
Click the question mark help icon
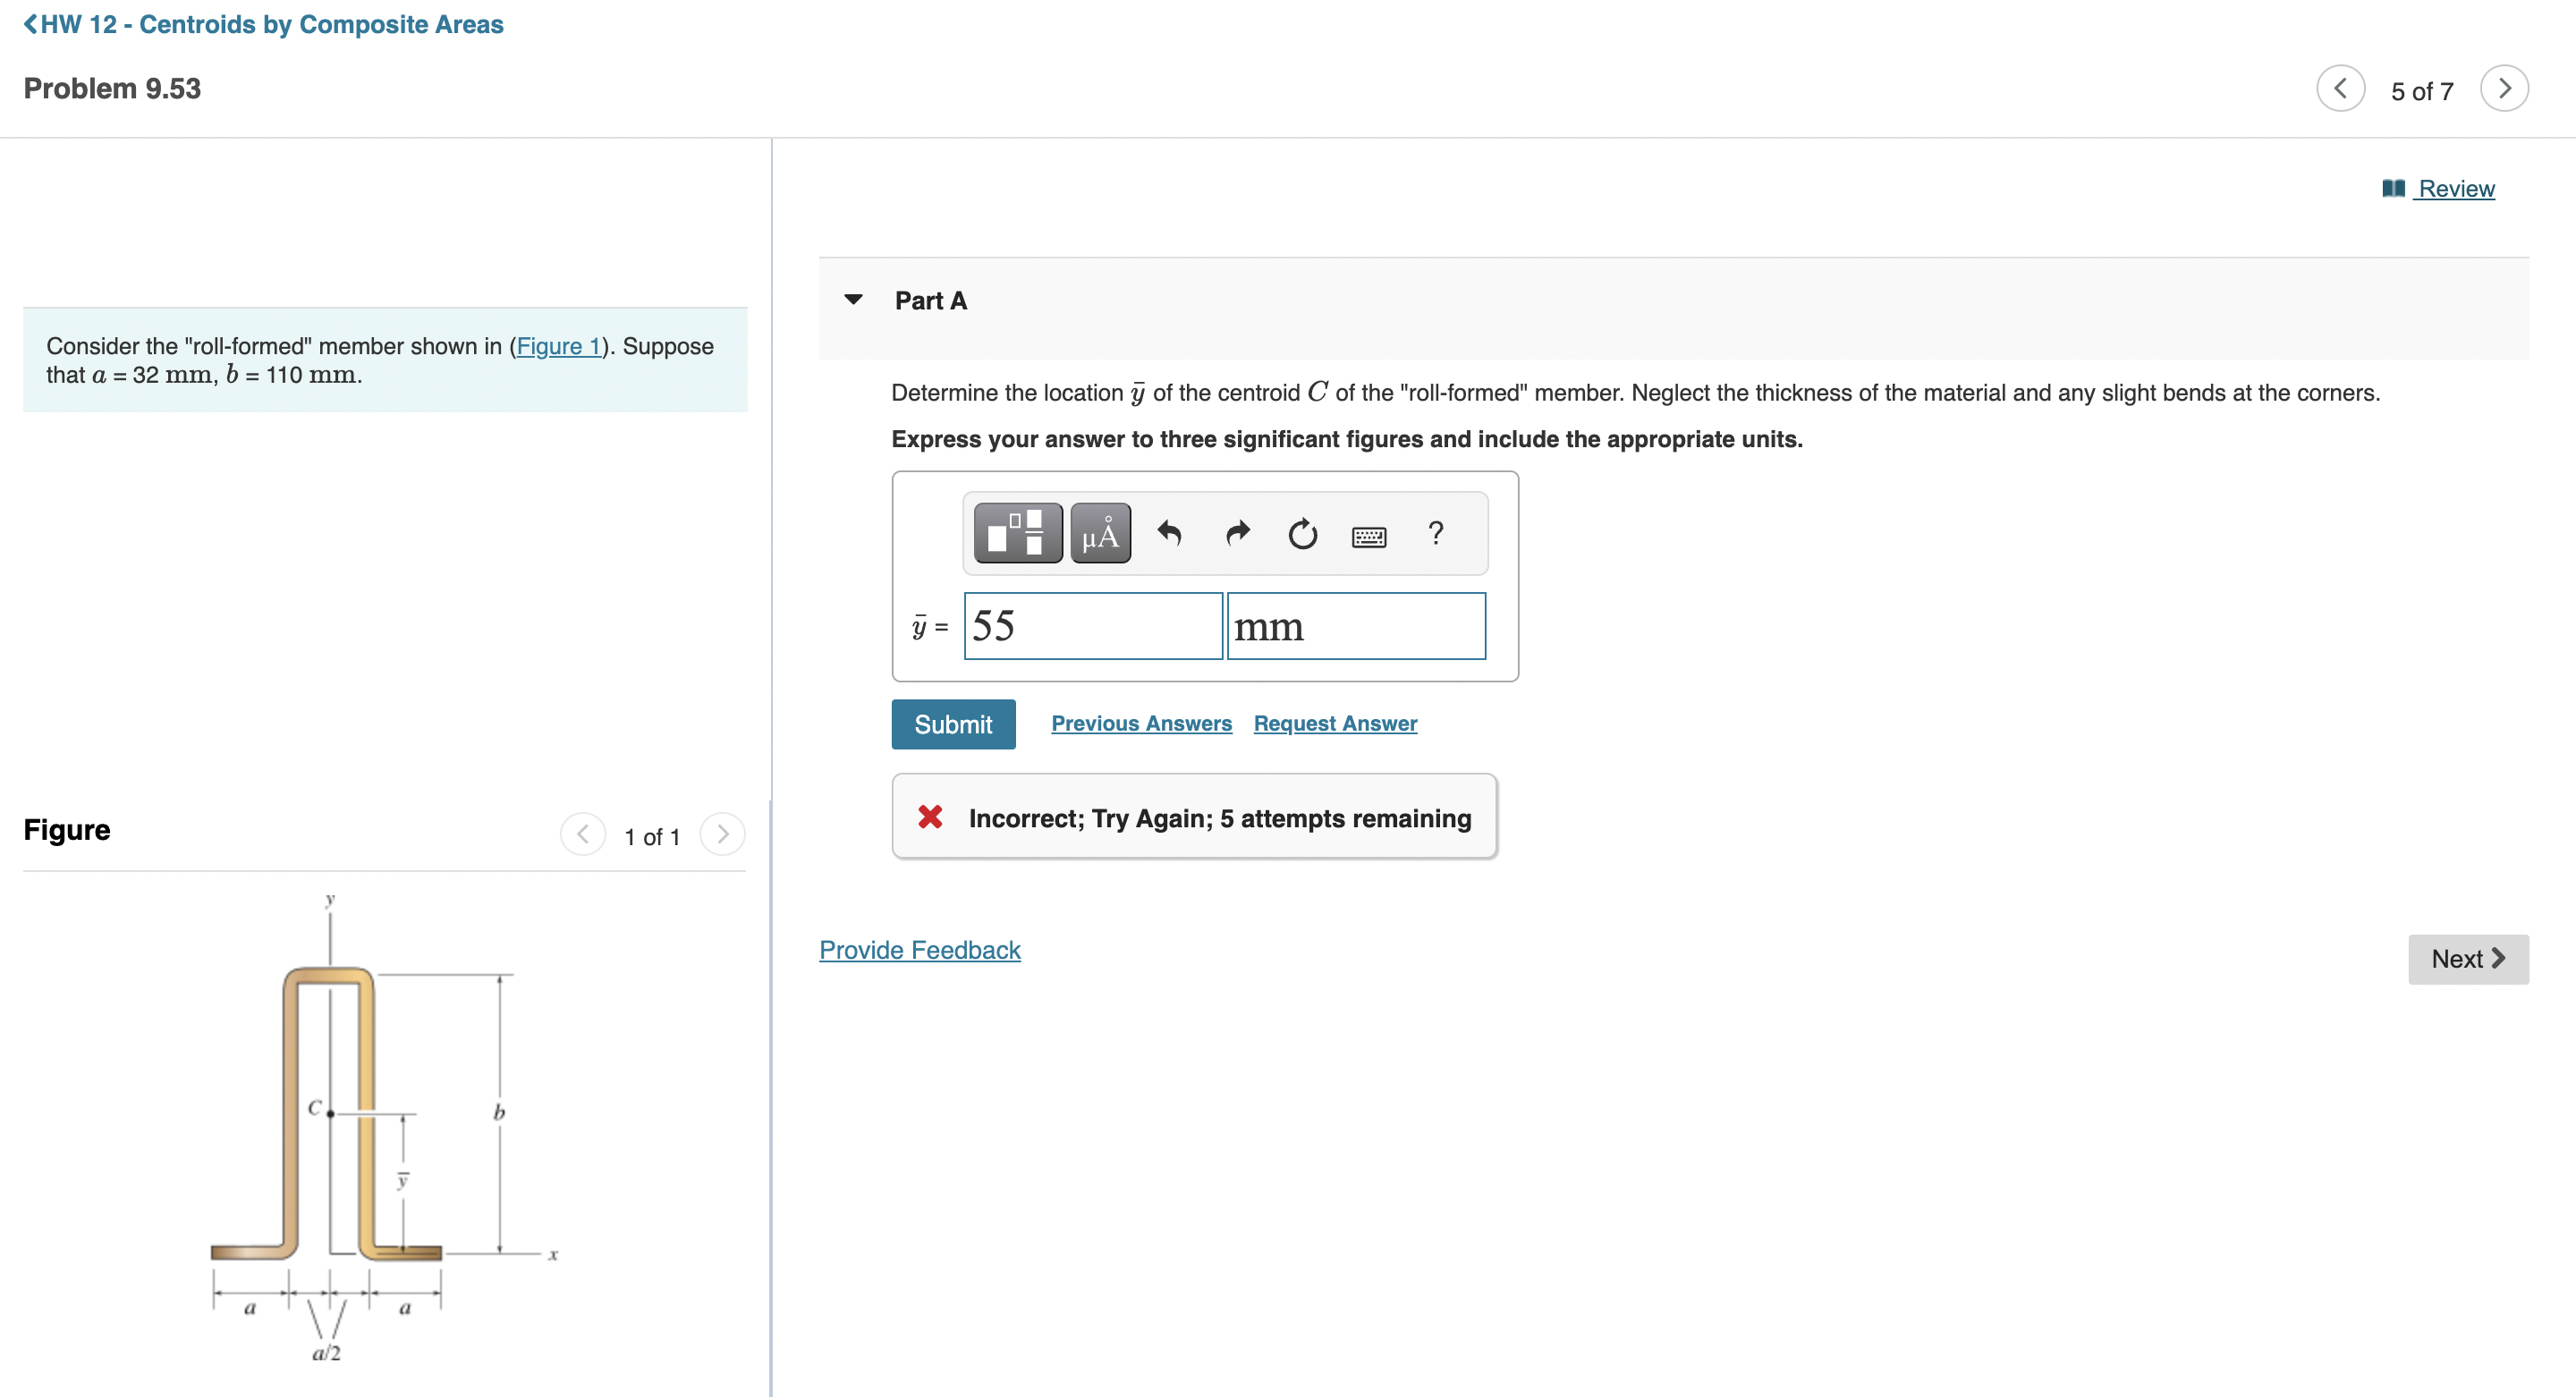(1435, 533)
